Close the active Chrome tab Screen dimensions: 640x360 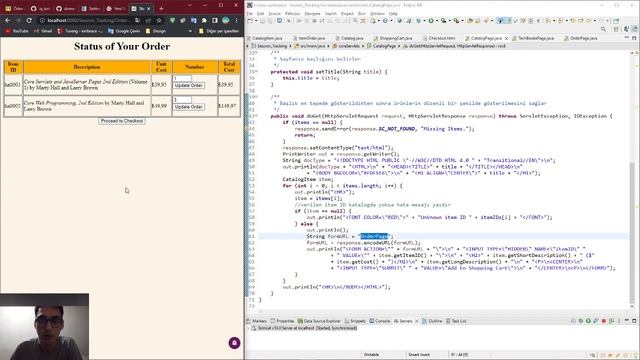coord(149,8)
